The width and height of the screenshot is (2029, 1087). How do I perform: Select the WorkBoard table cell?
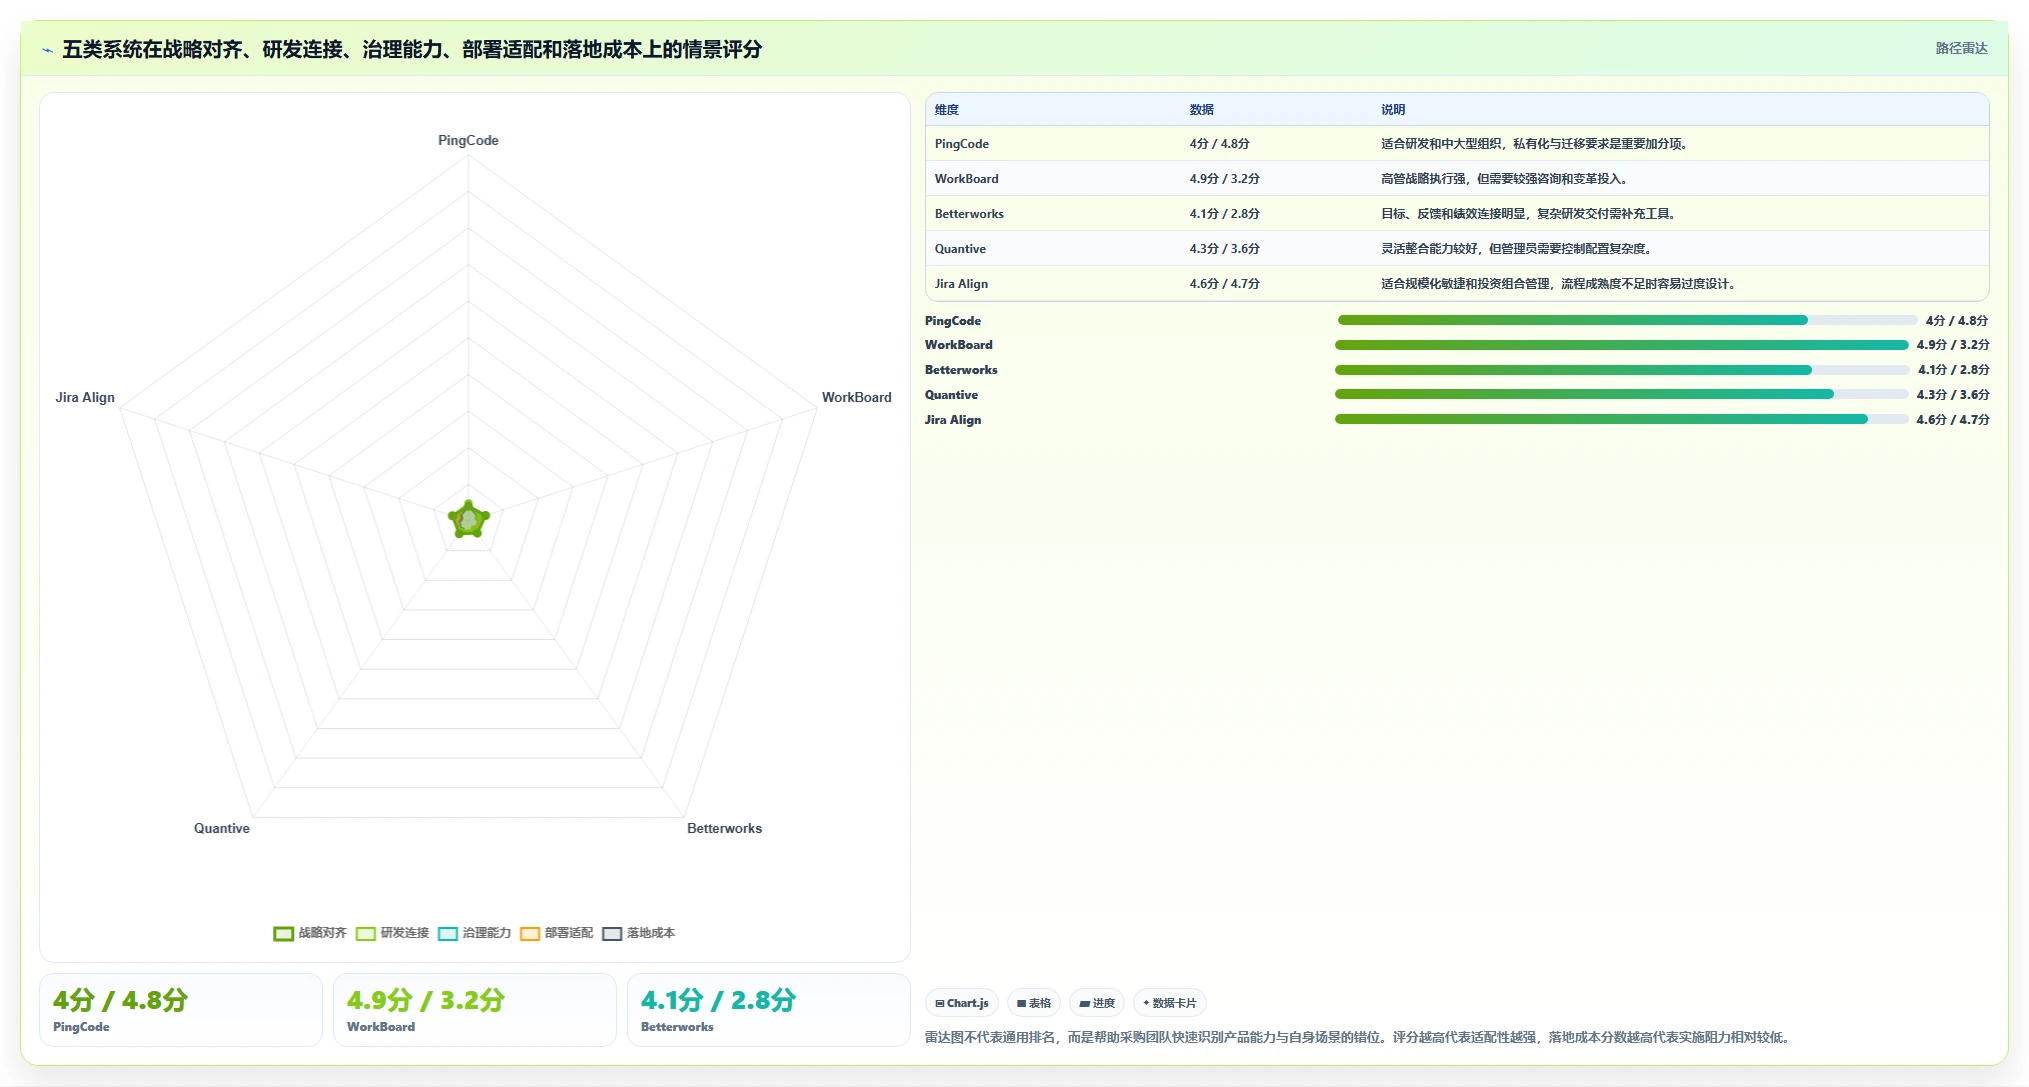pos(966,179)
